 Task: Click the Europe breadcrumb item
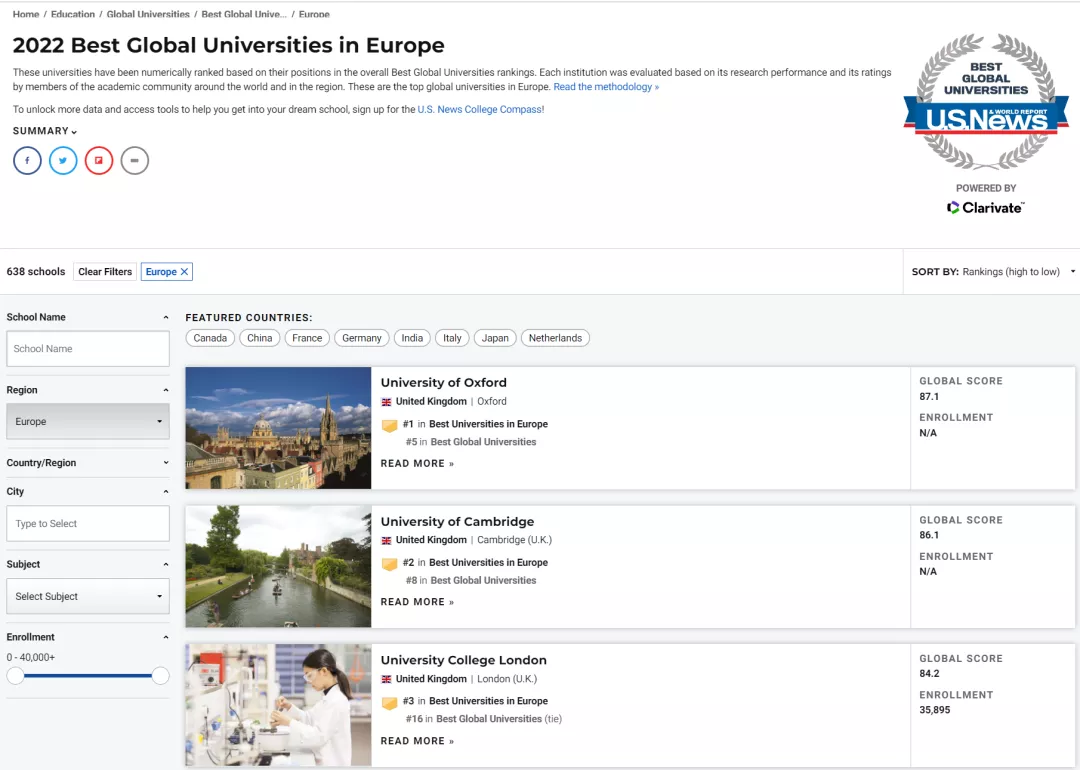[x=314, y=14]
